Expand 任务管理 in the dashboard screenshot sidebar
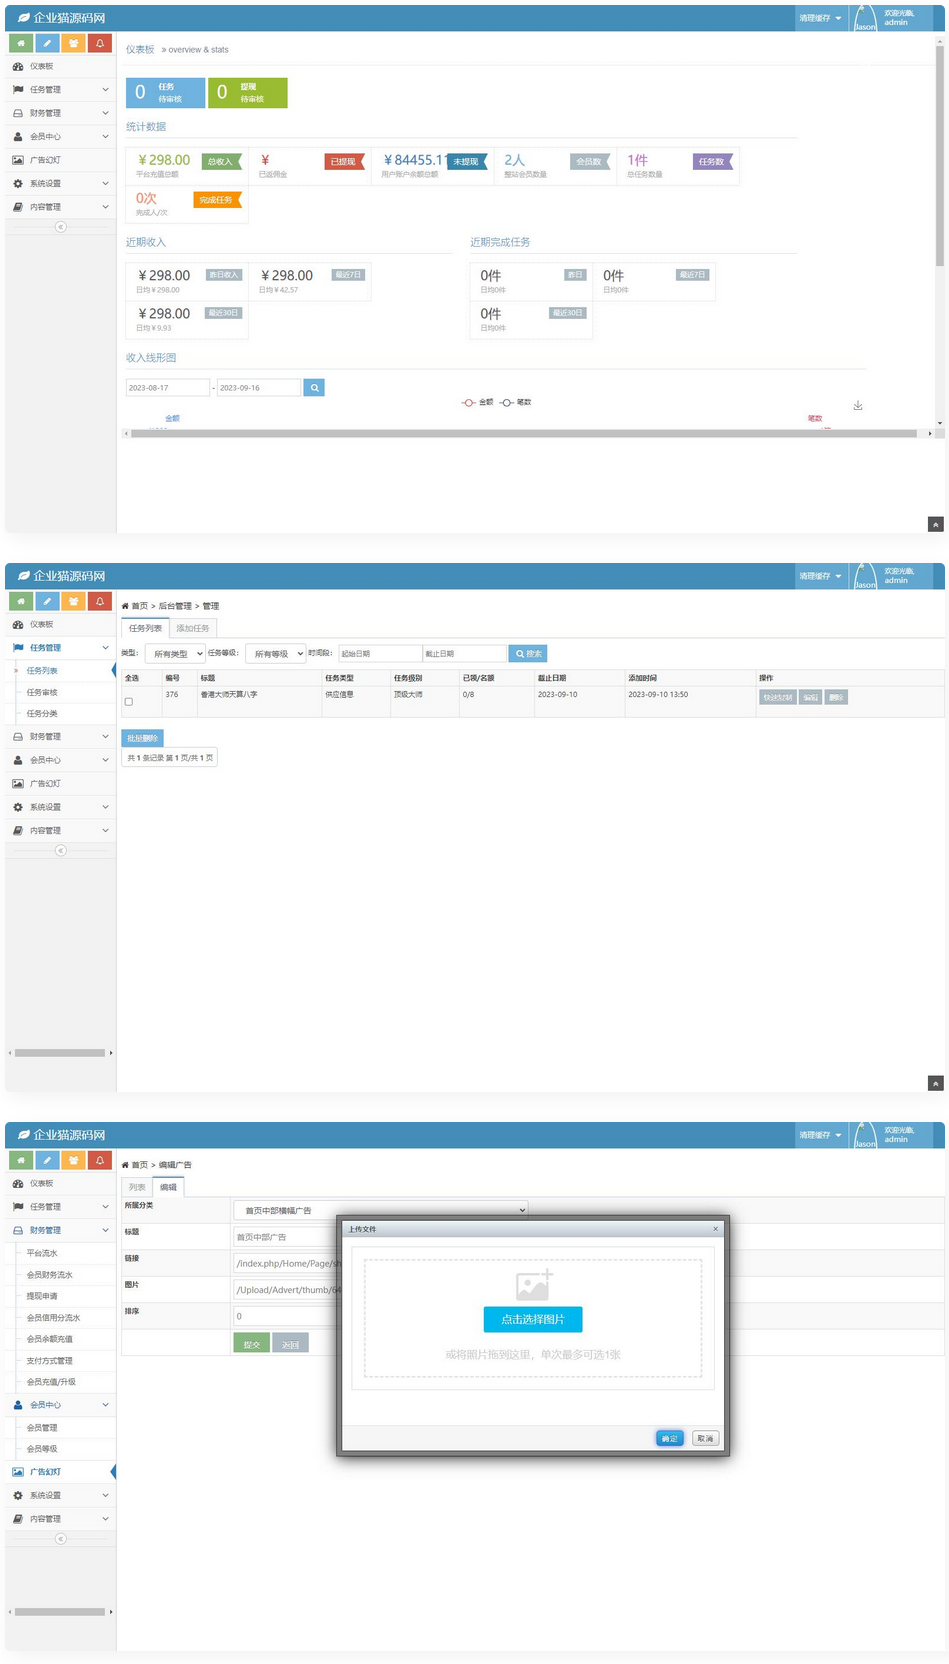 pos(60,90)
